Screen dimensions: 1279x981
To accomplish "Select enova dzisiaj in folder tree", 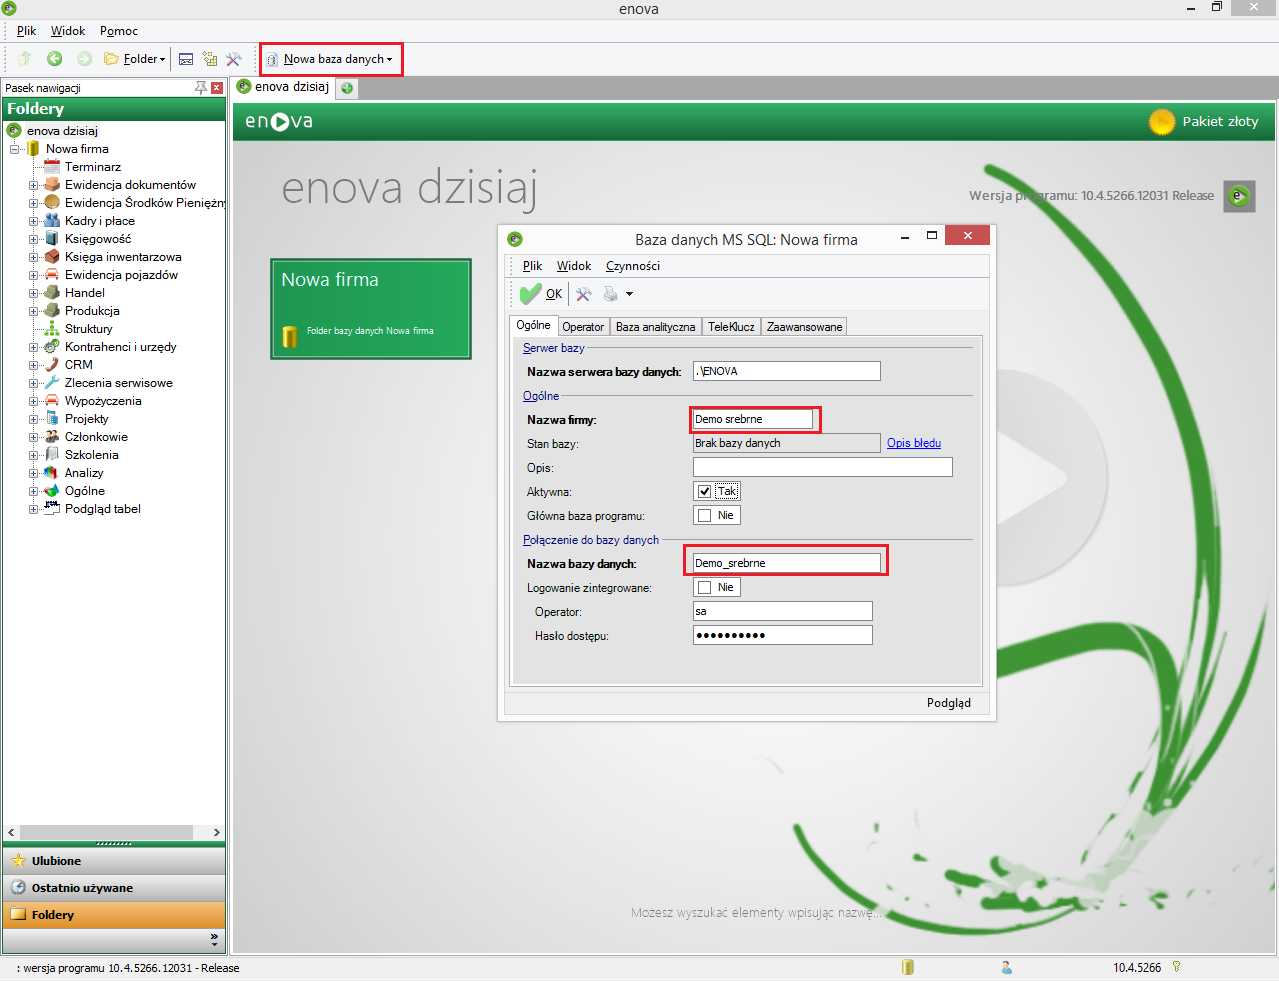I will [62, 131].
